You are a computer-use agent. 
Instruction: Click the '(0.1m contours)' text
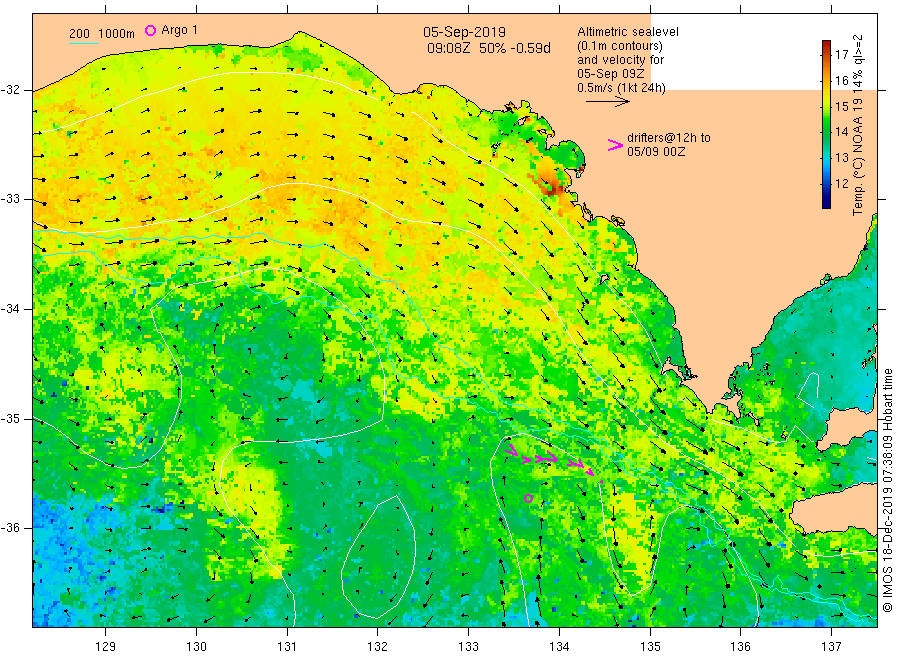pos(620,46)
